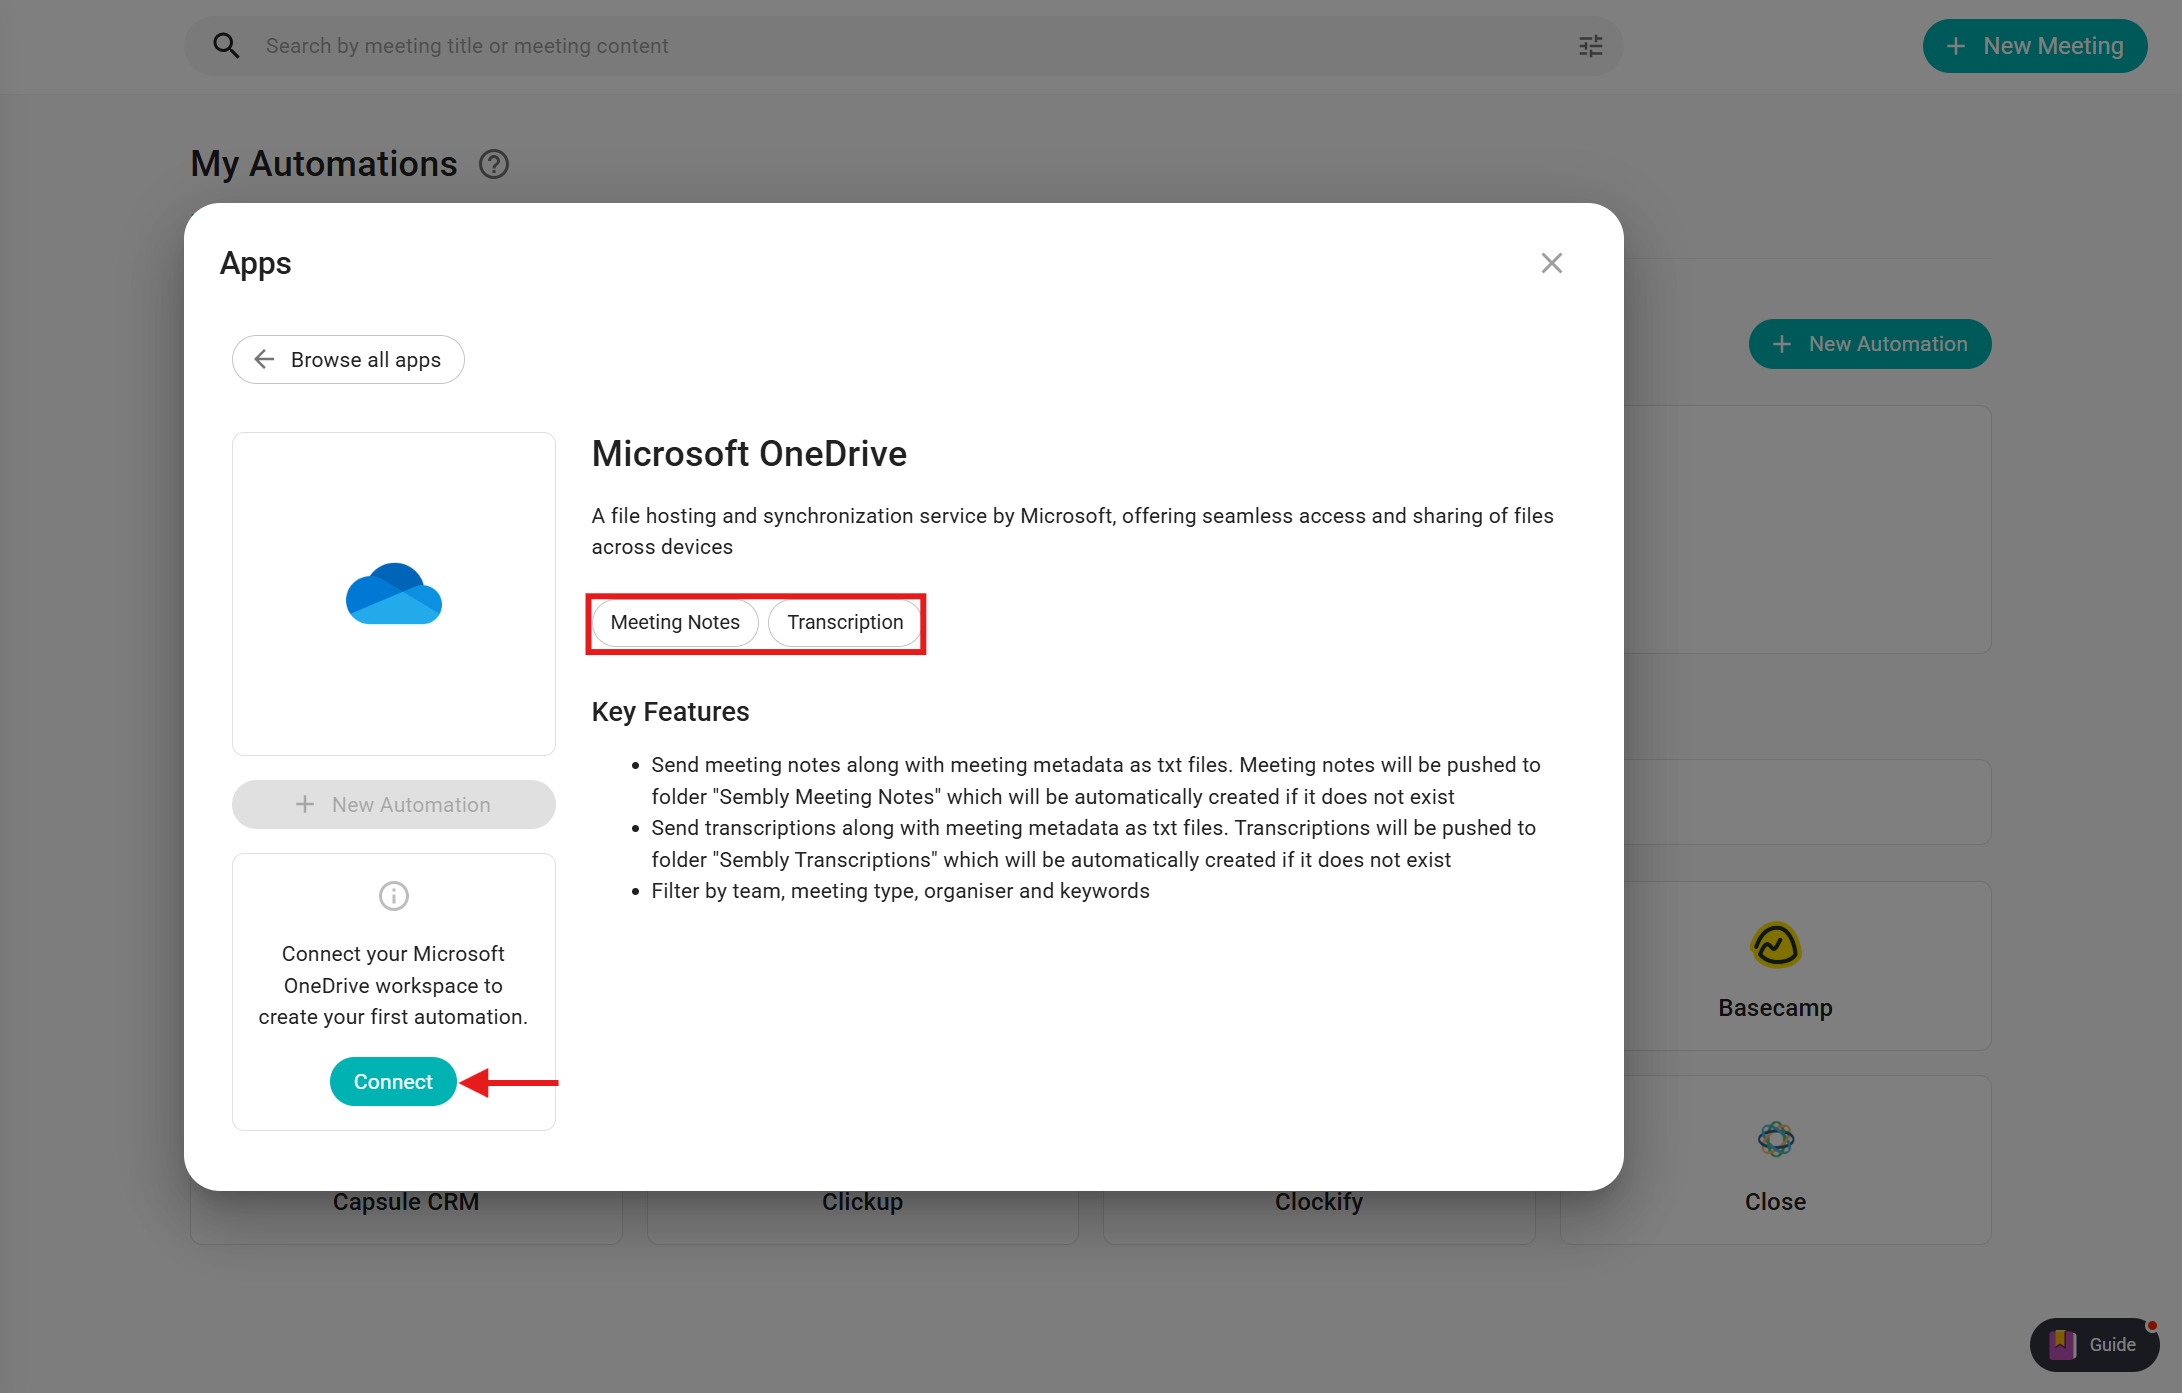Click the background New Automation button
This screenshot has width=2182, height=1393.
click(x=1869, y=344)
